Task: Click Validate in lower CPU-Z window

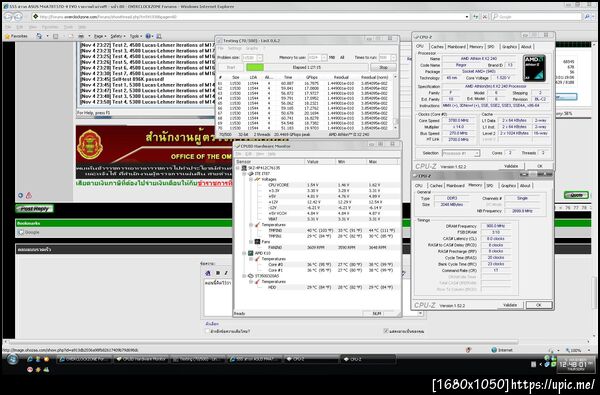Action: coord(510,305)
